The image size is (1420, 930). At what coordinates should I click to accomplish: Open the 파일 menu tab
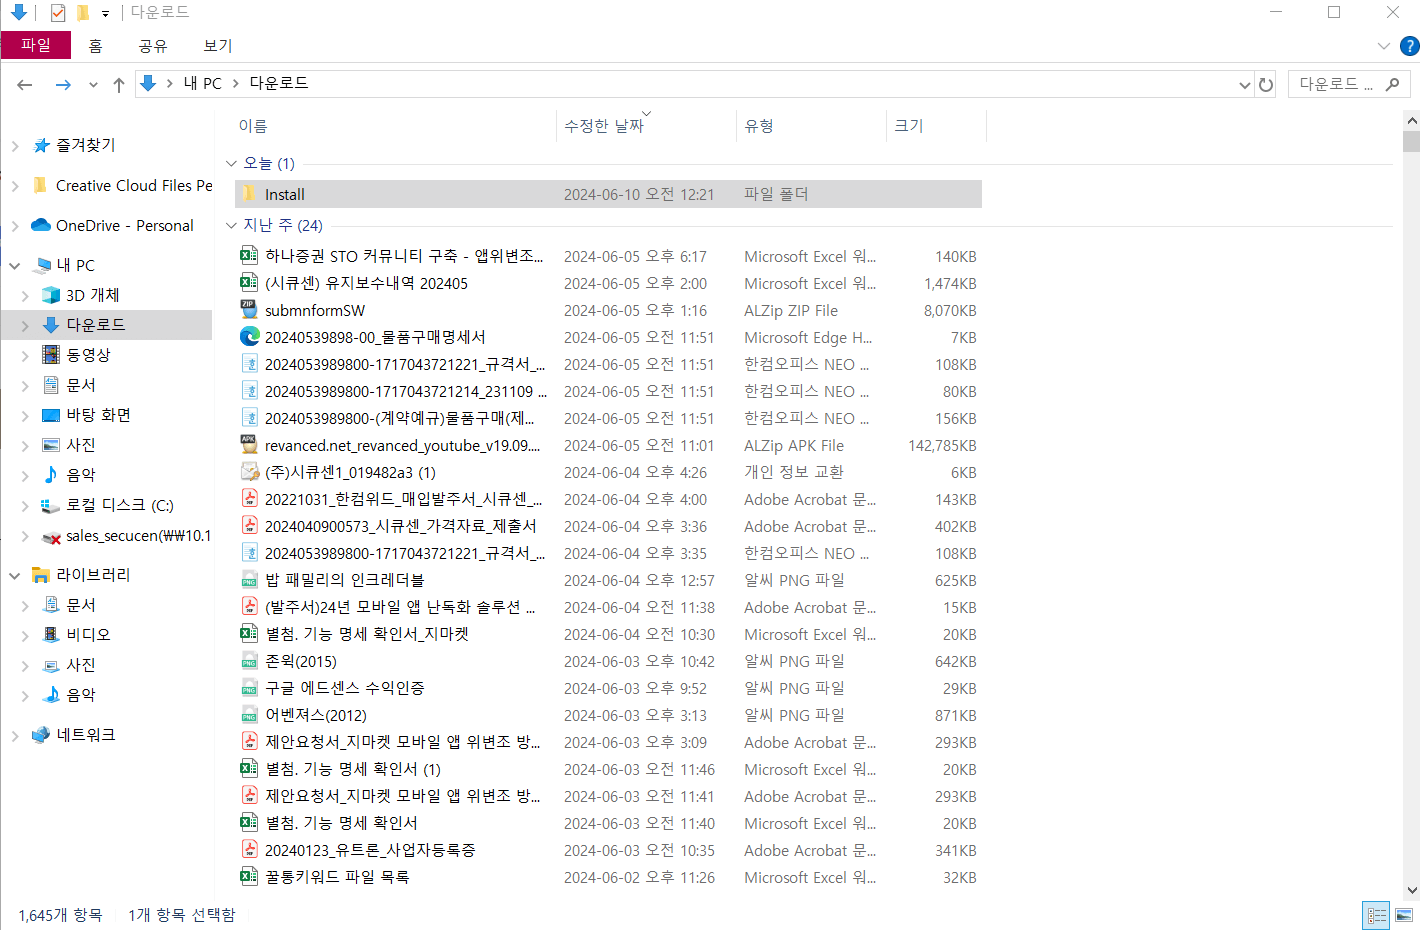click(36, 45)
